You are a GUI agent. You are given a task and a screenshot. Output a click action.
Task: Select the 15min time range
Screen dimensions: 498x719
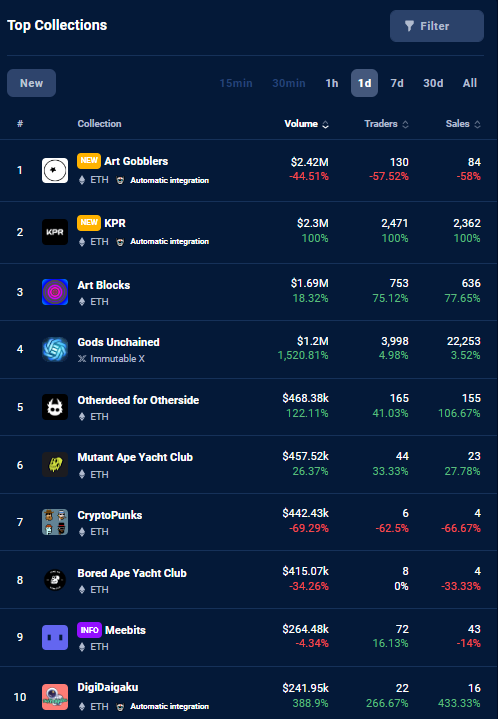click(236, 83)
